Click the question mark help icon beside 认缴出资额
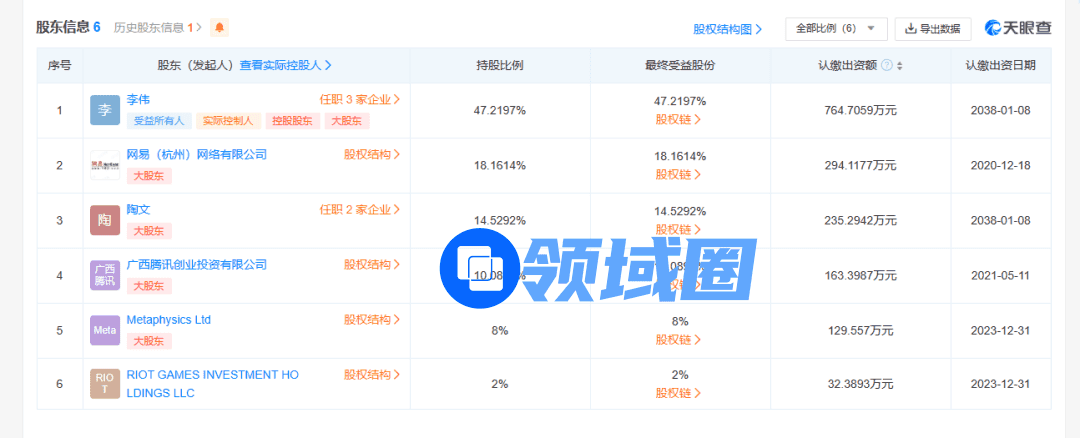The width and height of the screenshot is (1080, 438). pyautogui.click(x=887, y=65)
